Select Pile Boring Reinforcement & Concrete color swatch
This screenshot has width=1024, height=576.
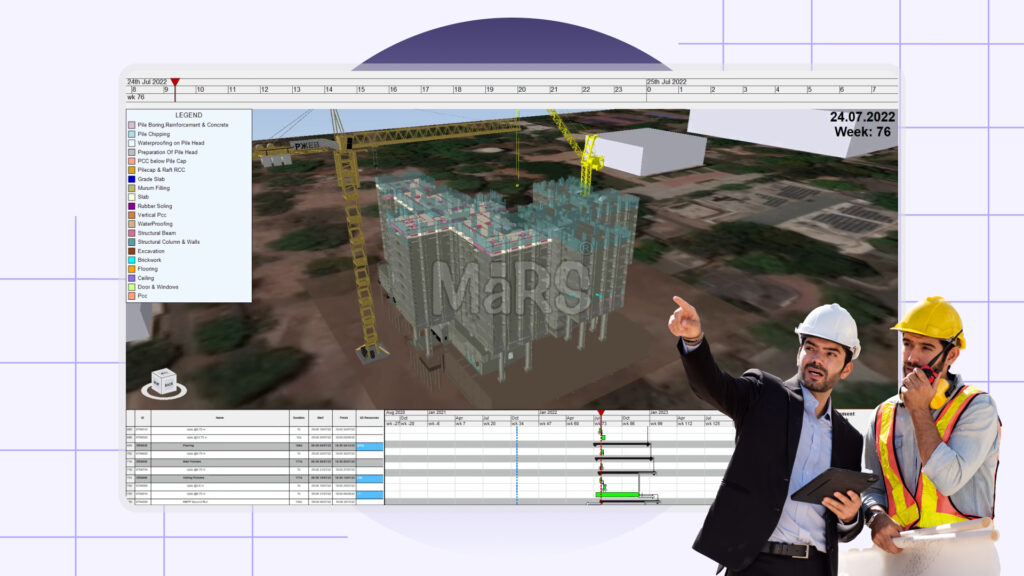(132, 125)
